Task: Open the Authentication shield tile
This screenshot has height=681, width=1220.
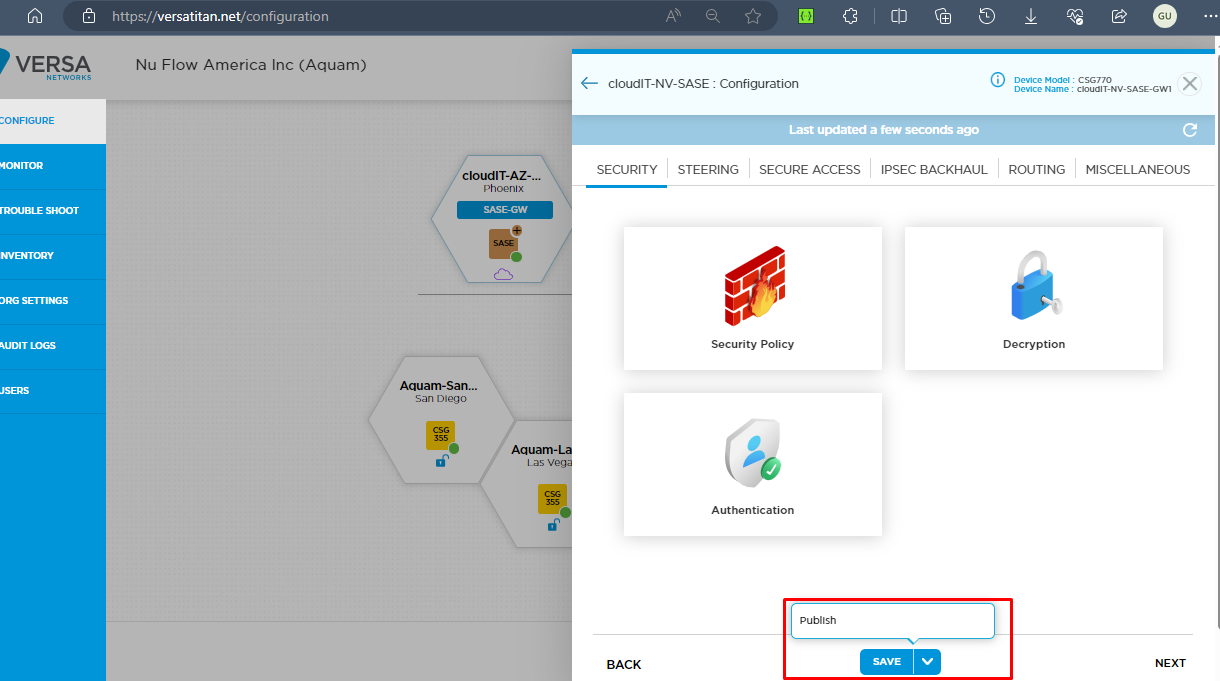Action: tap(752, 464)
